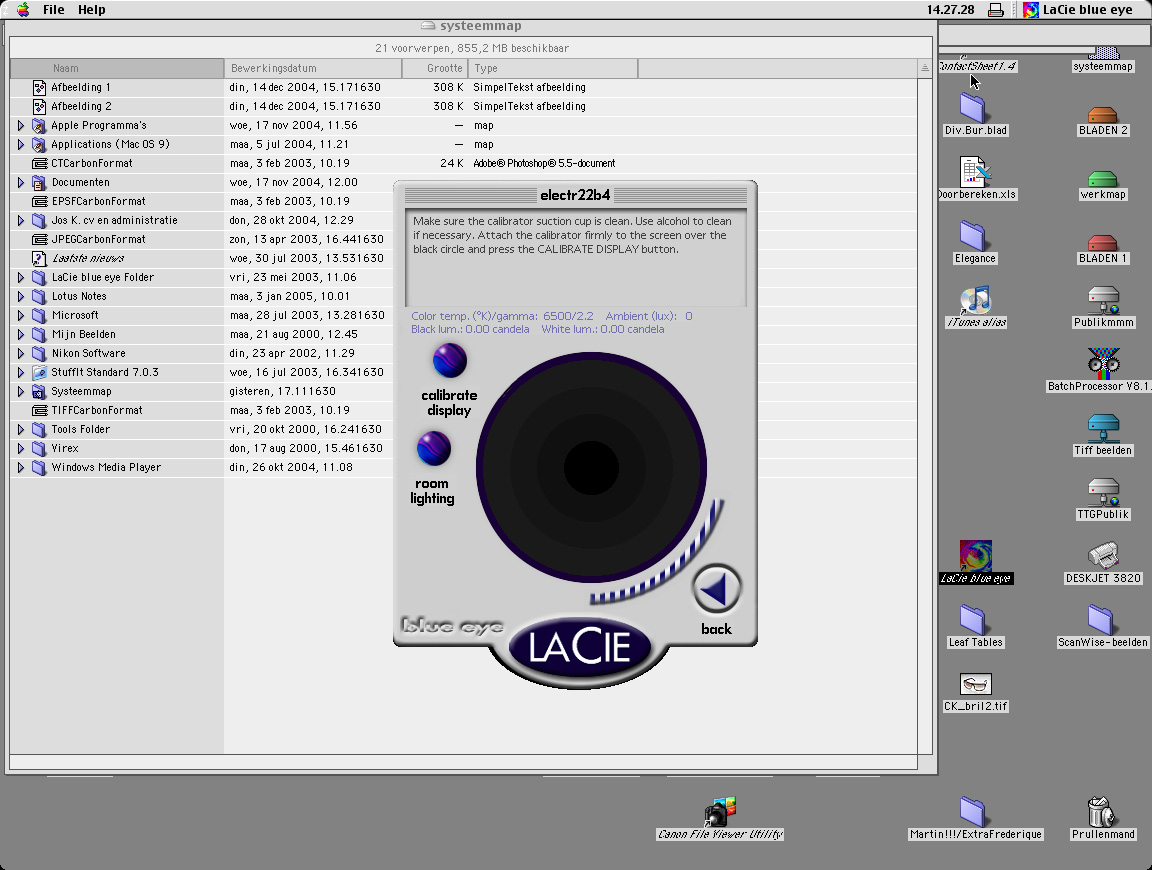Click the calibrate display sphere button

450,361
